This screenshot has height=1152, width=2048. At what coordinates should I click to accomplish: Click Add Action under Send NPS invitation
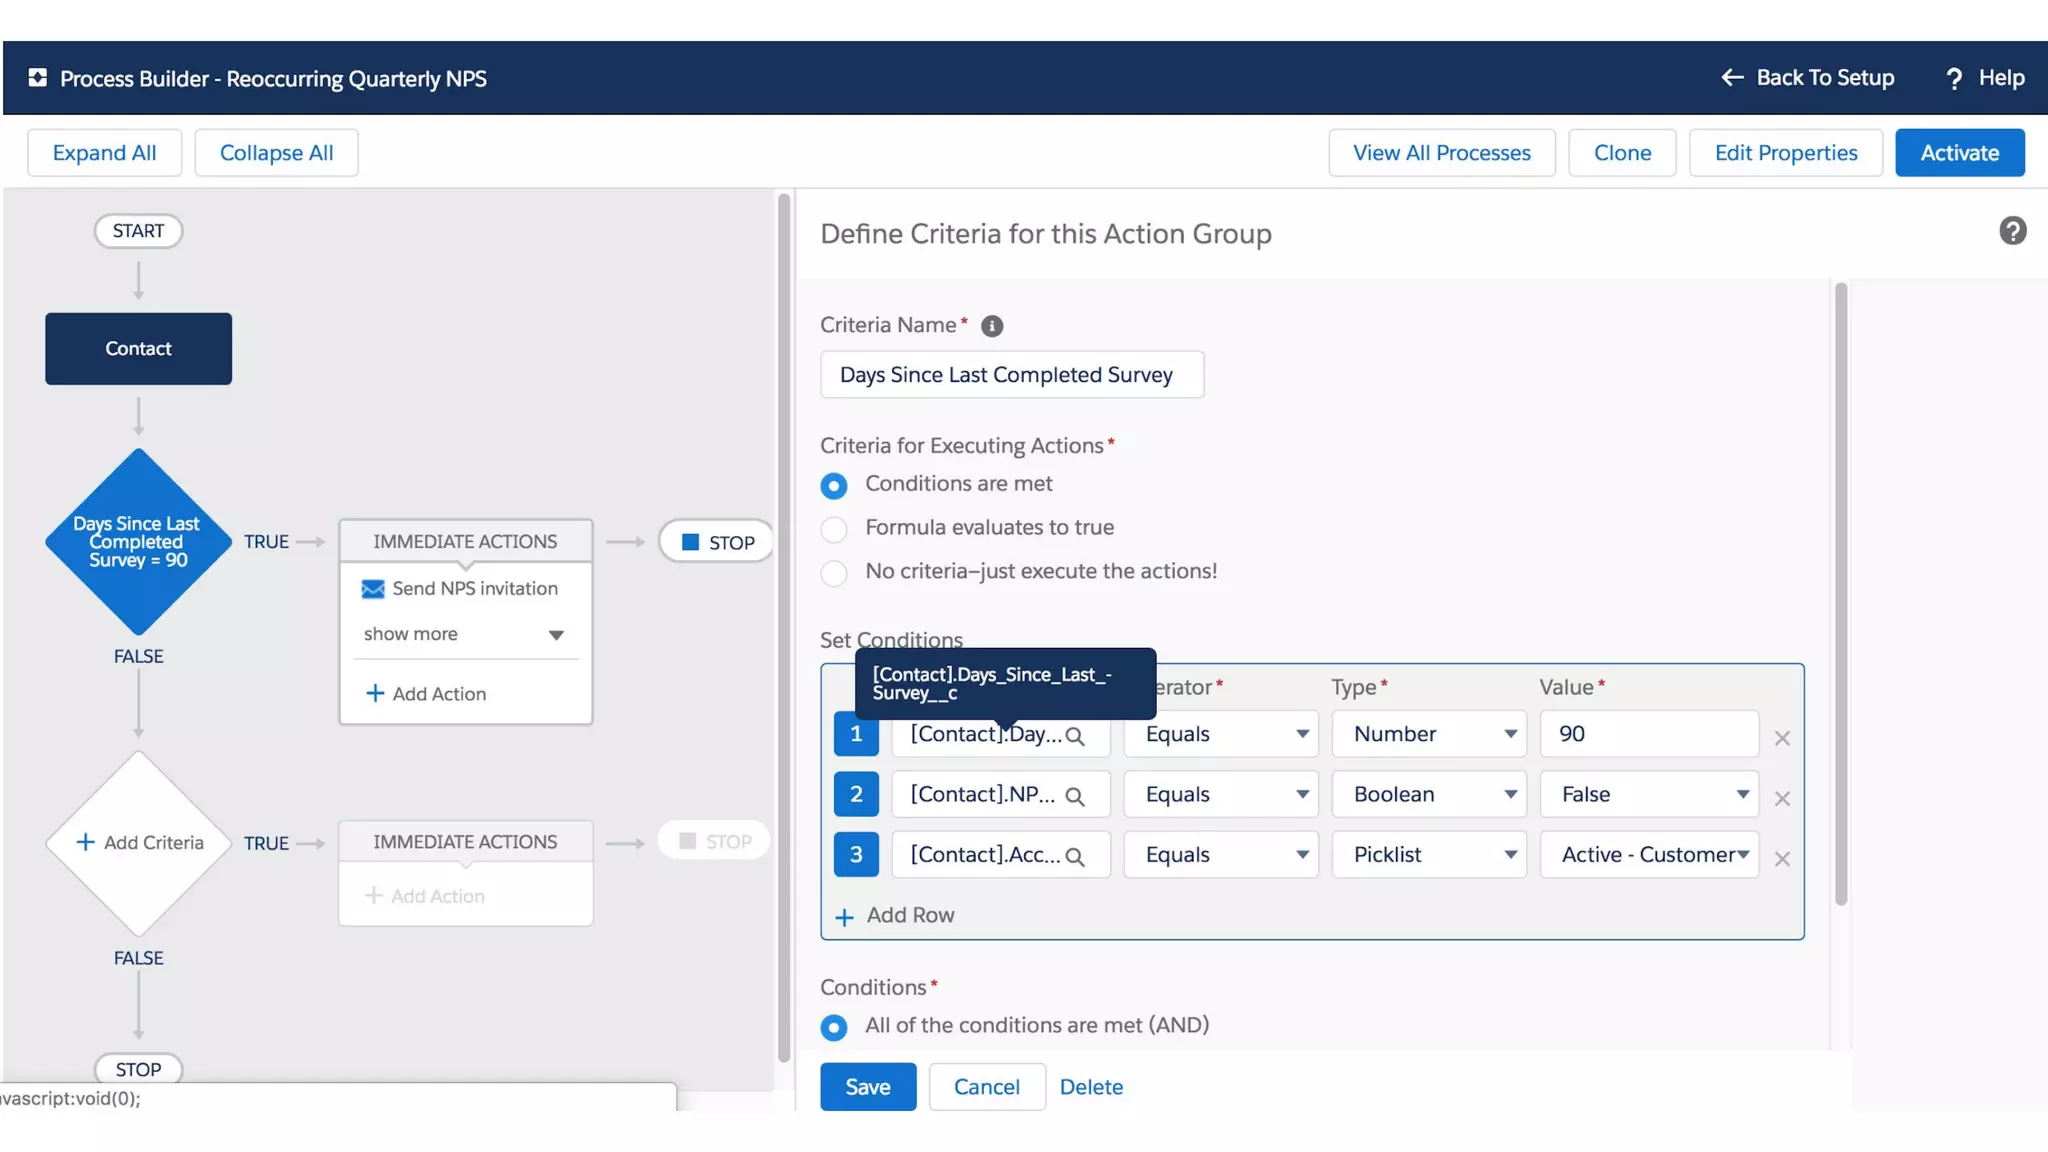point(427,694)
